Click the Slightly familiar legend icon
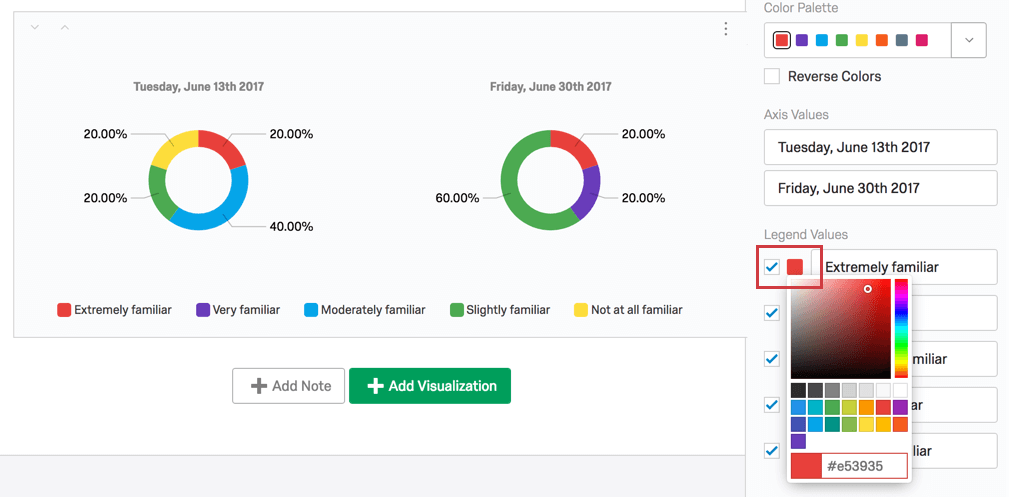Viewport: 1009px width, 497px height. point(457,310)
